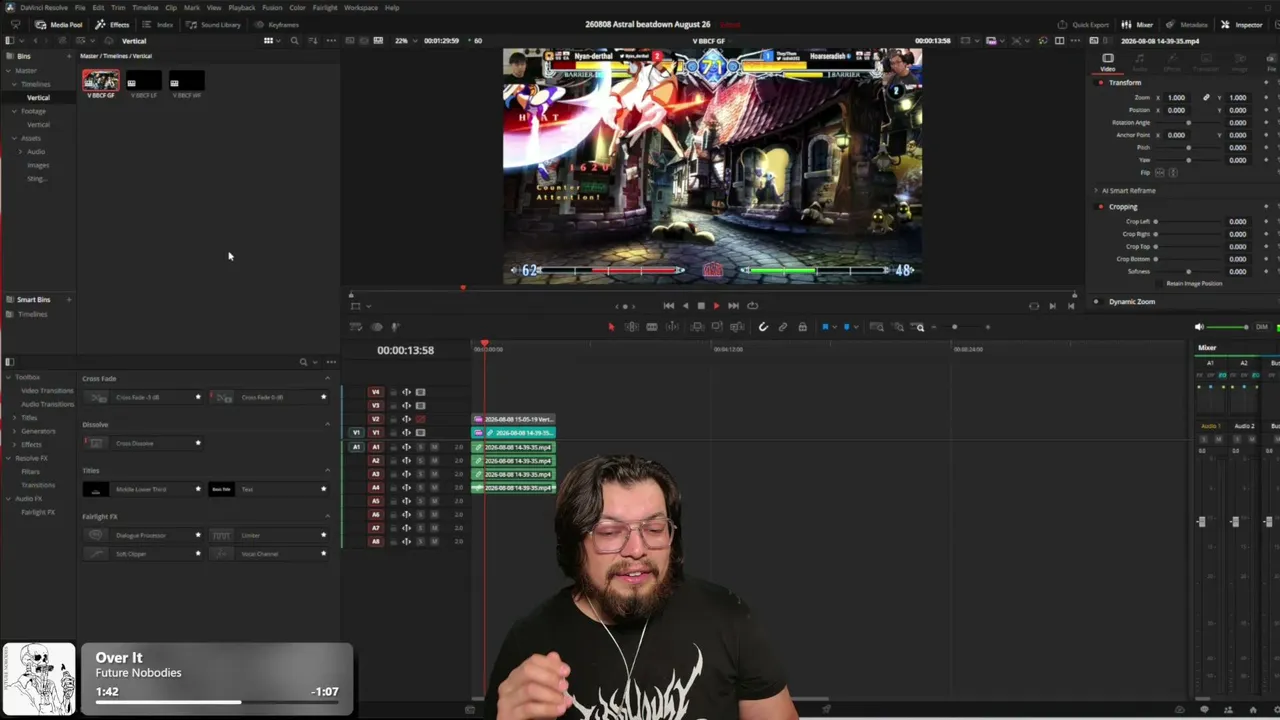This screenshot has width=1280, height=720.
Task: Lock video track V4
Action: (x=393, y=393)
